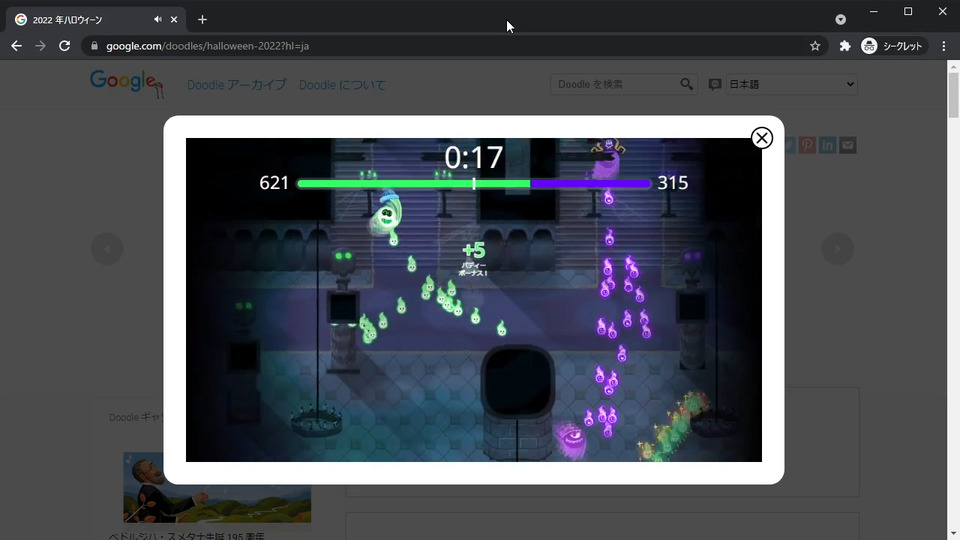The height and width of the screenshot is (540, 960).
Task: Open the Extensions puzzle menu
Action: [845, 46]
